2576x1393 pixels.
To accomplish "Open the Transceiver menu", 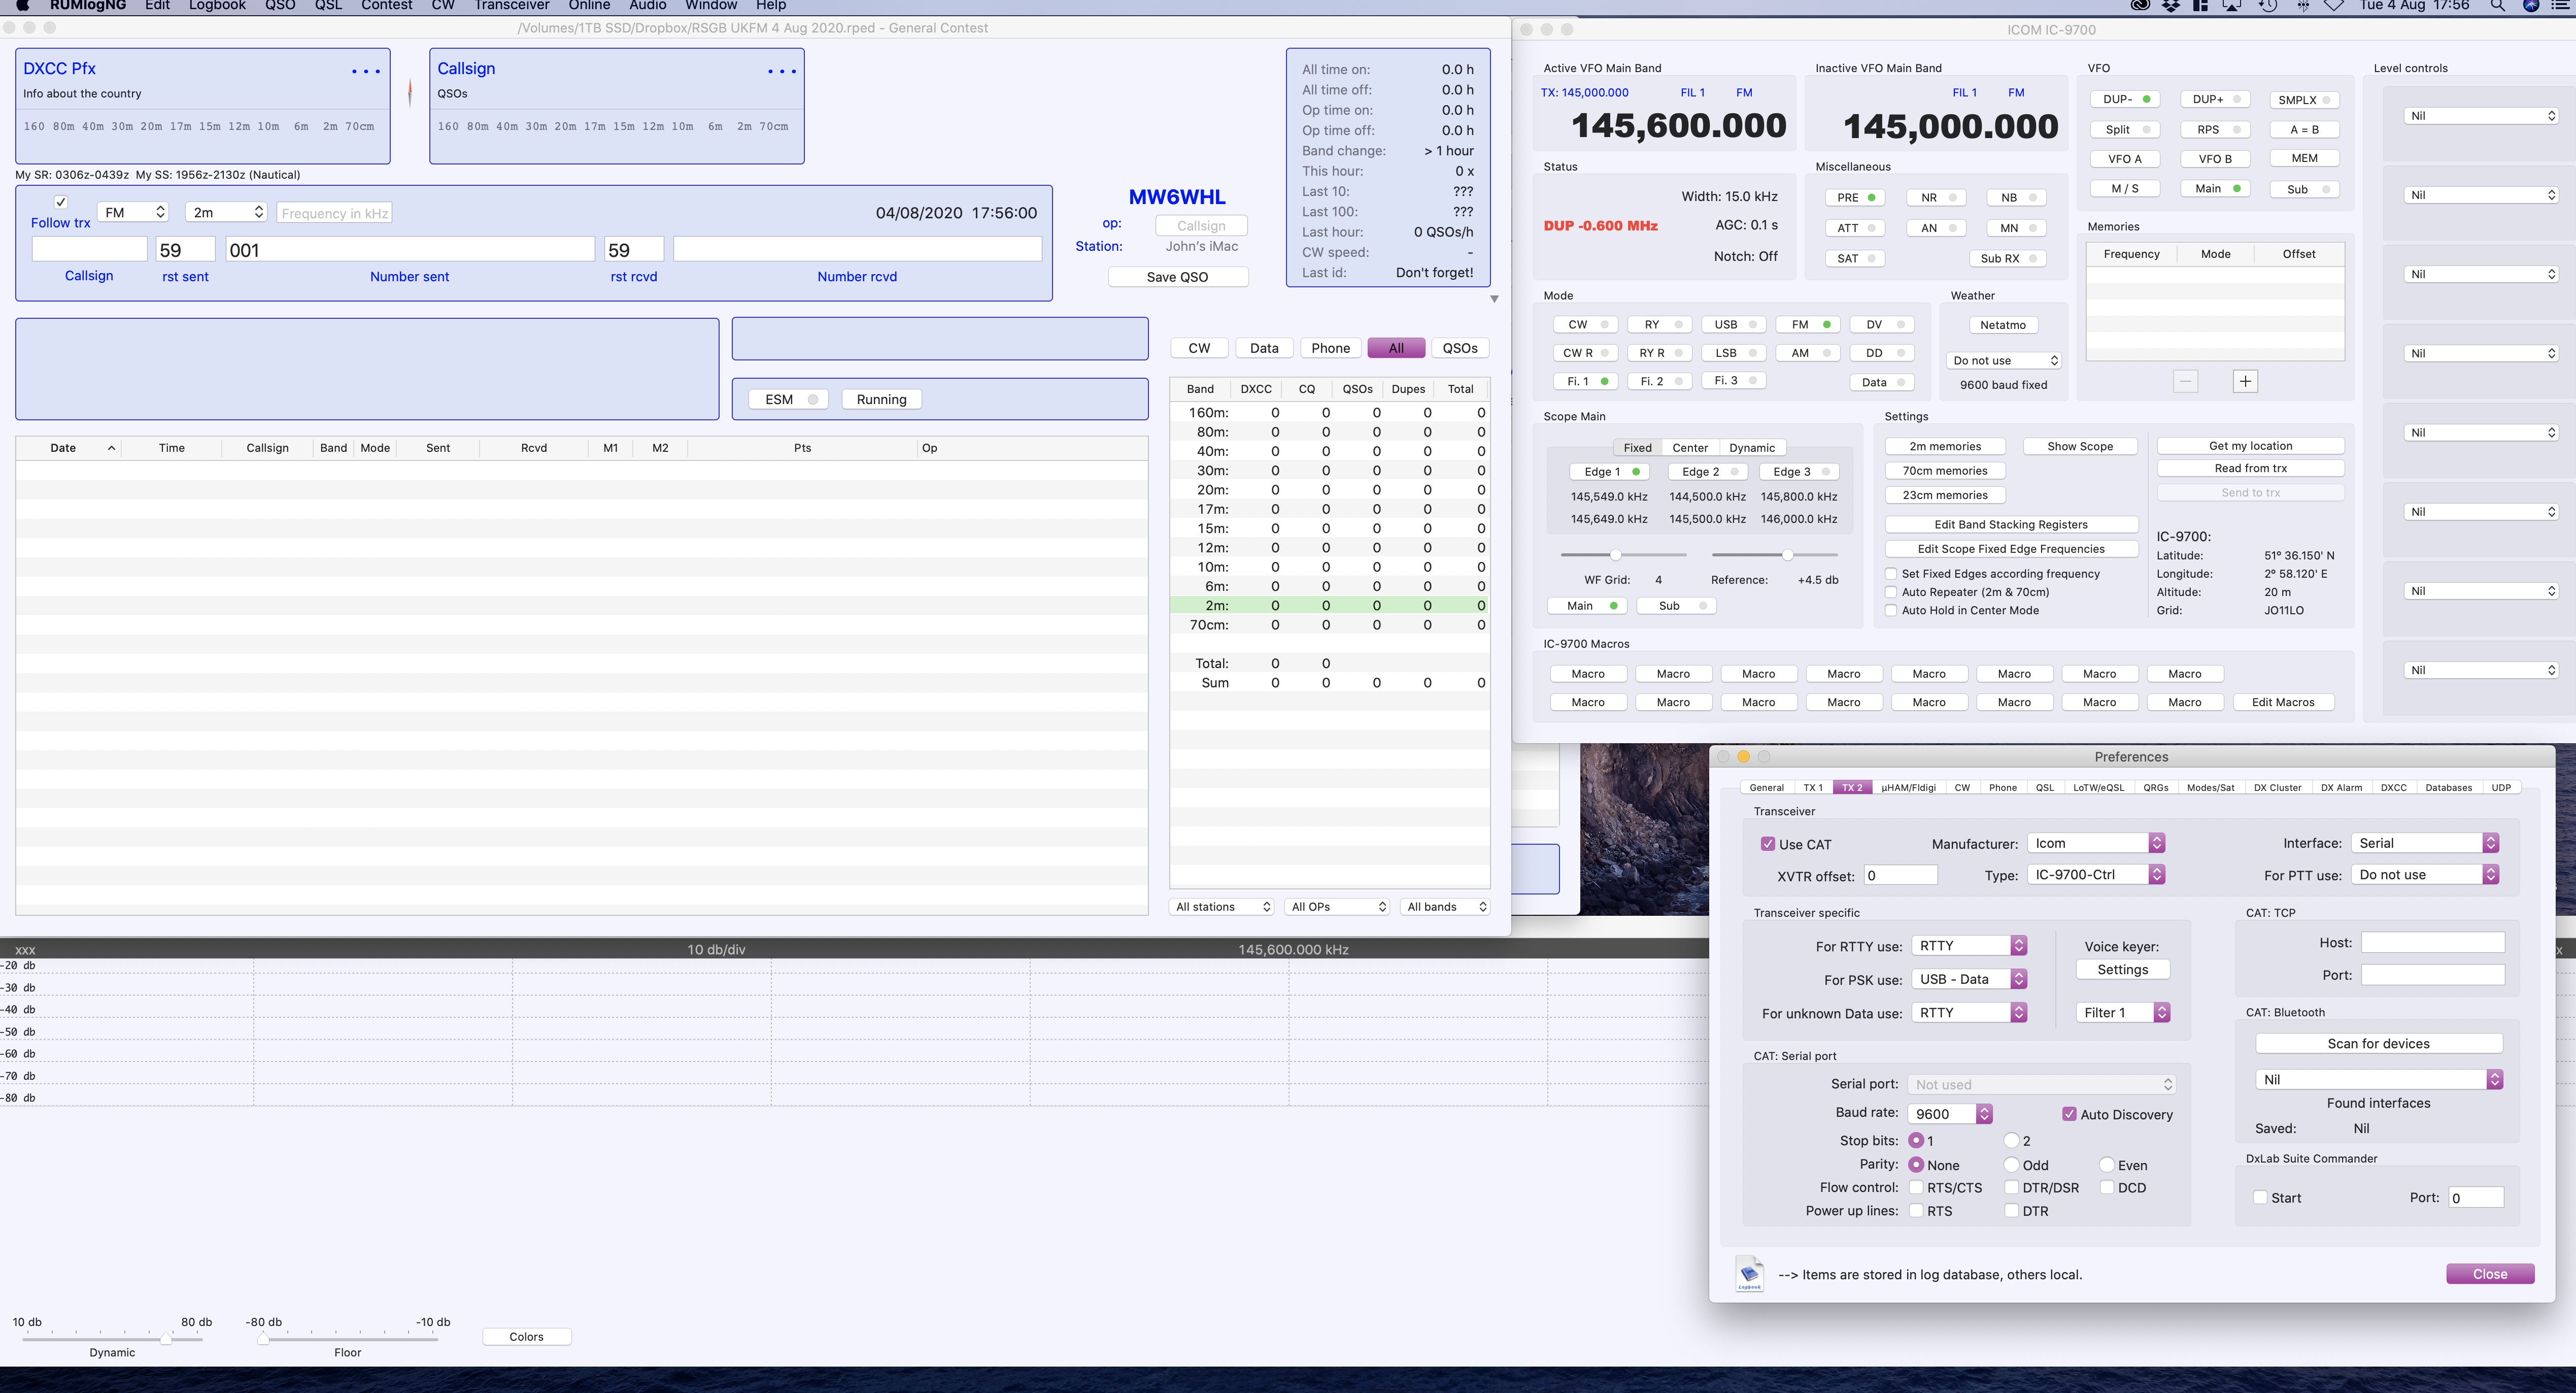I will tap(512, 6).
